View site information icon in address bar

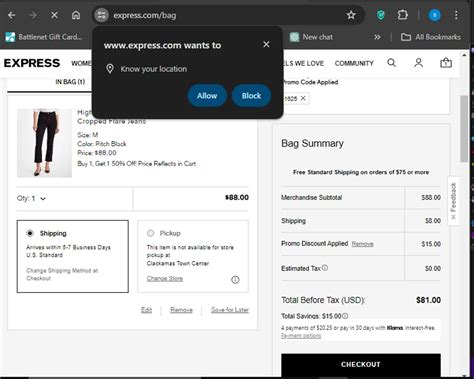pos(102,15)
